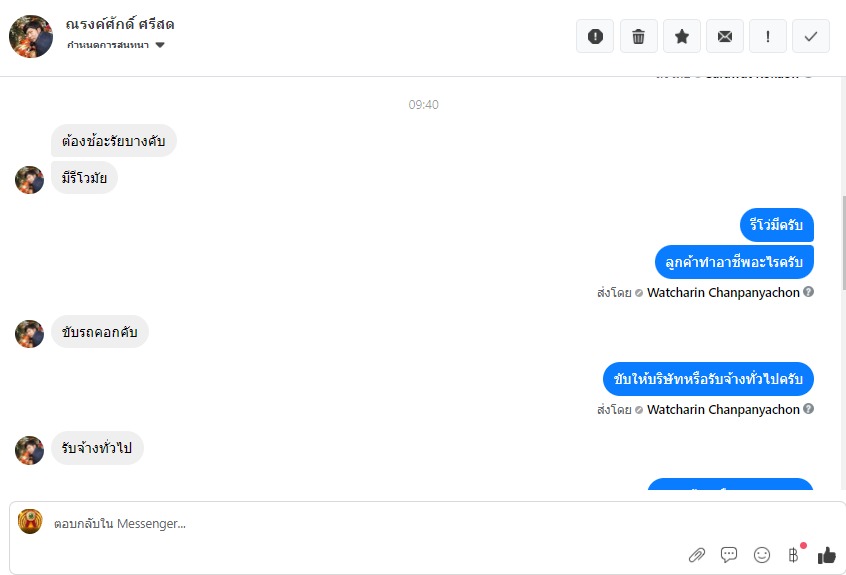Screen dimensions: 846x575
Task: Send a thumbs up like
Action: click(x=826, y=555)
